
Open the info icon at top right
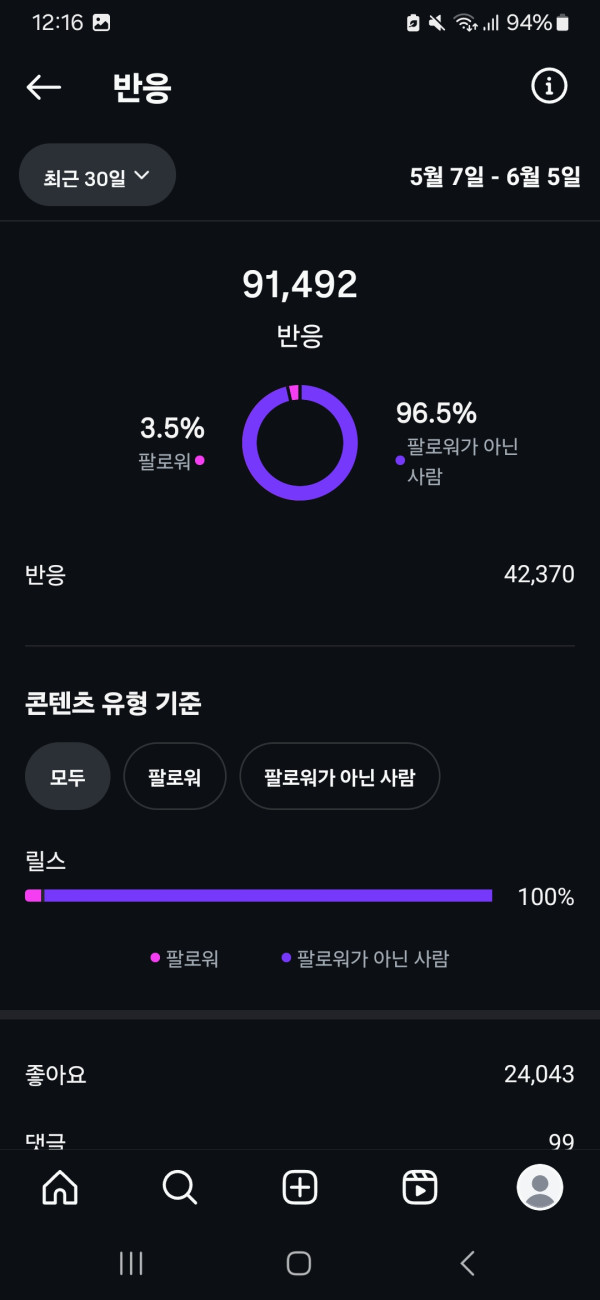pyautogui.click(x=548, y=87)
